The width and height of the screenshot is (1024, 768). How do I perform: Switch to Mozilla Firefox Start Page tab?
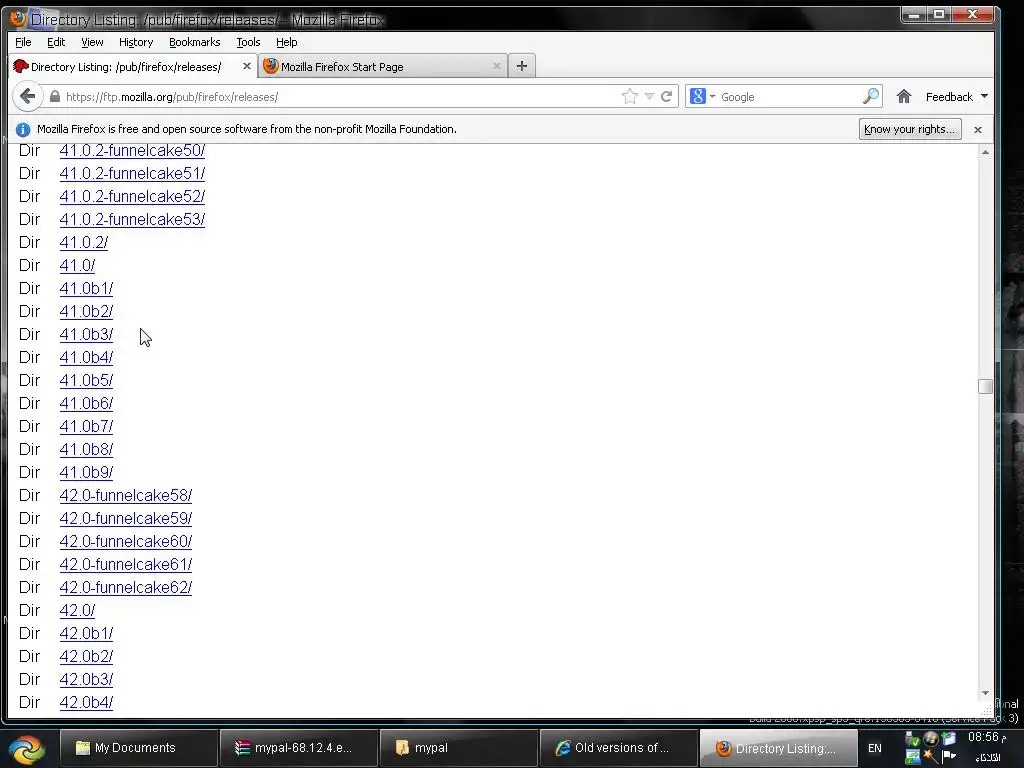(x=383, y=66)
